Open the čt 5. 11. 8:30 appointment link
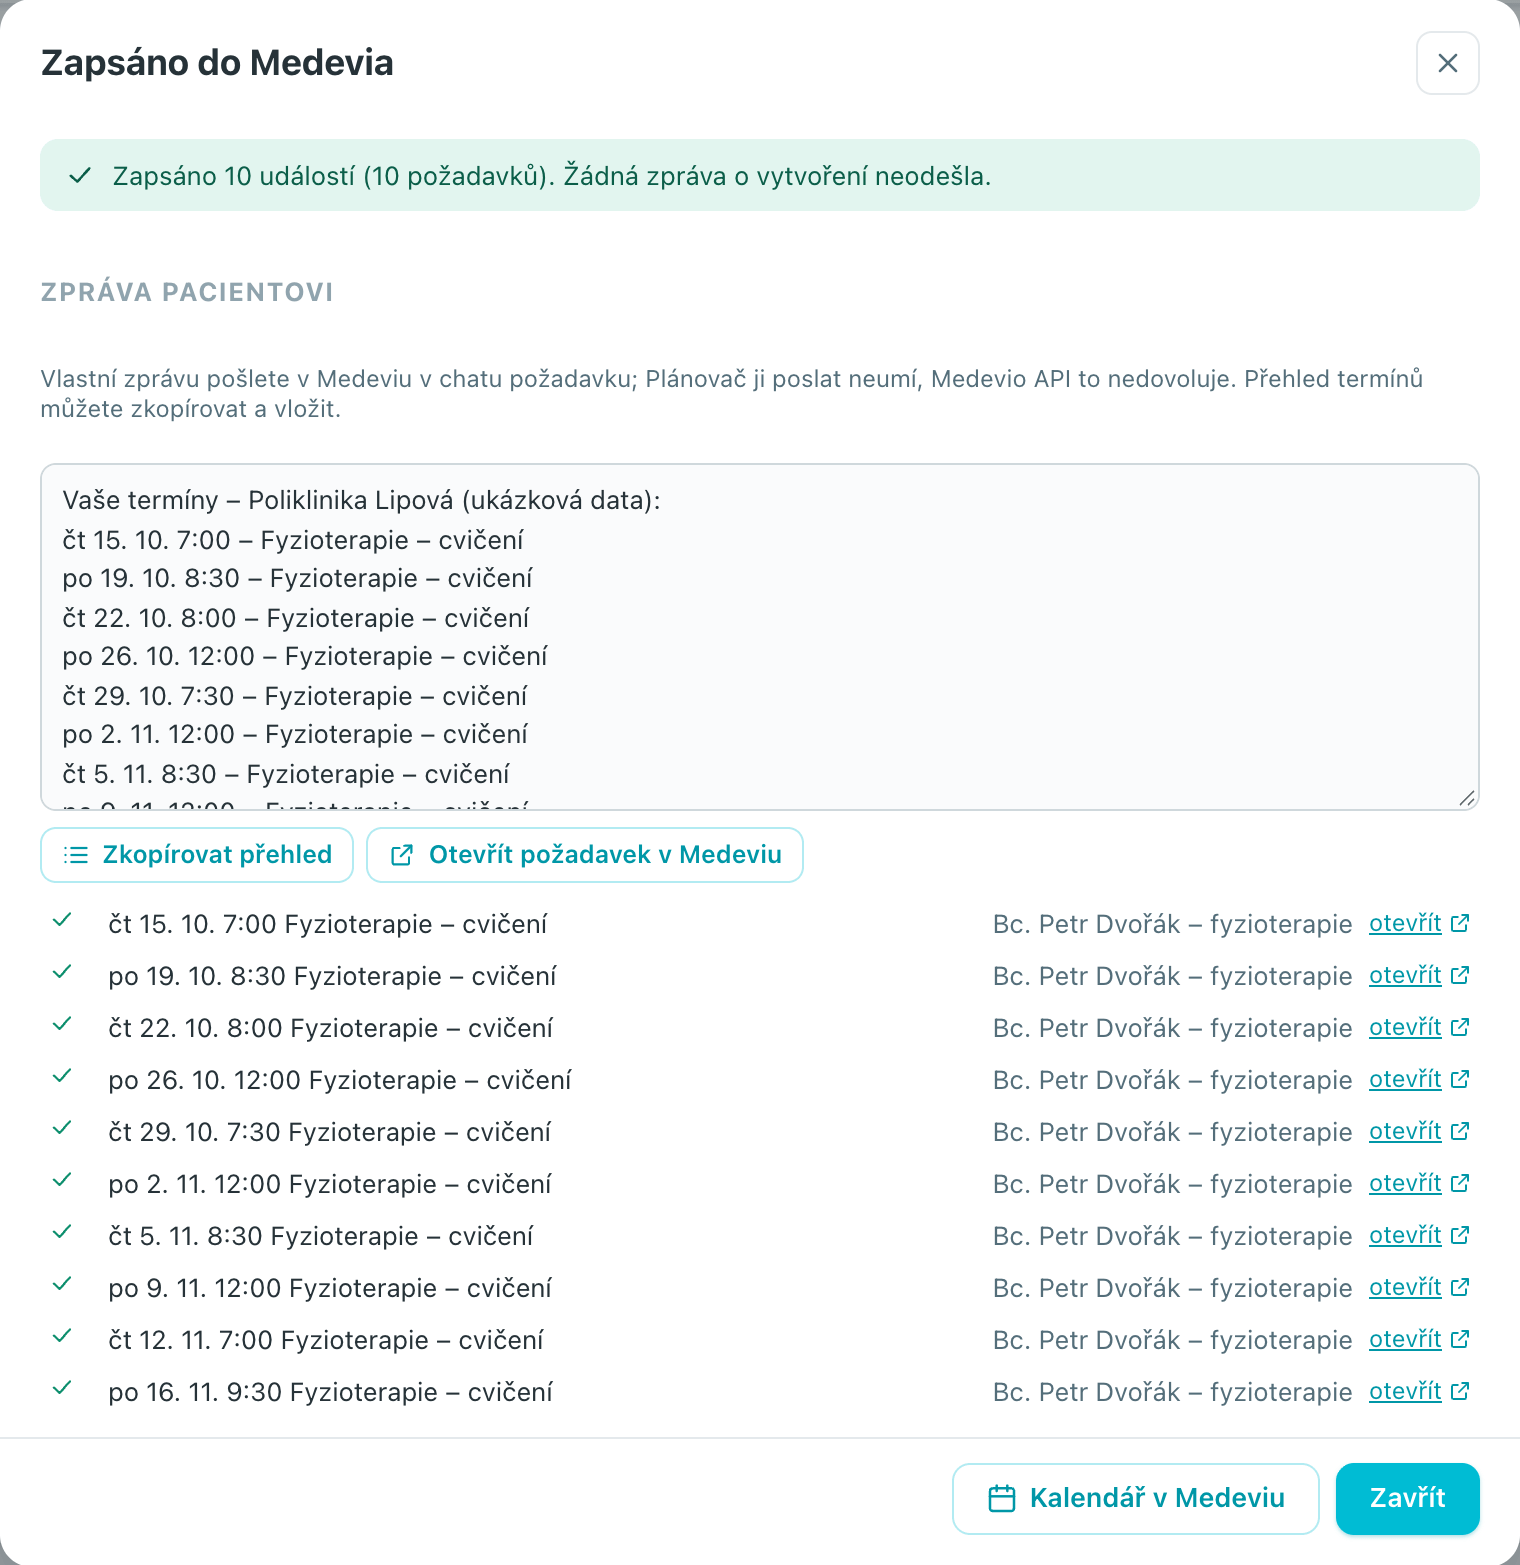The height and width of the screenshot is (1565, 1520). 1405,1235
